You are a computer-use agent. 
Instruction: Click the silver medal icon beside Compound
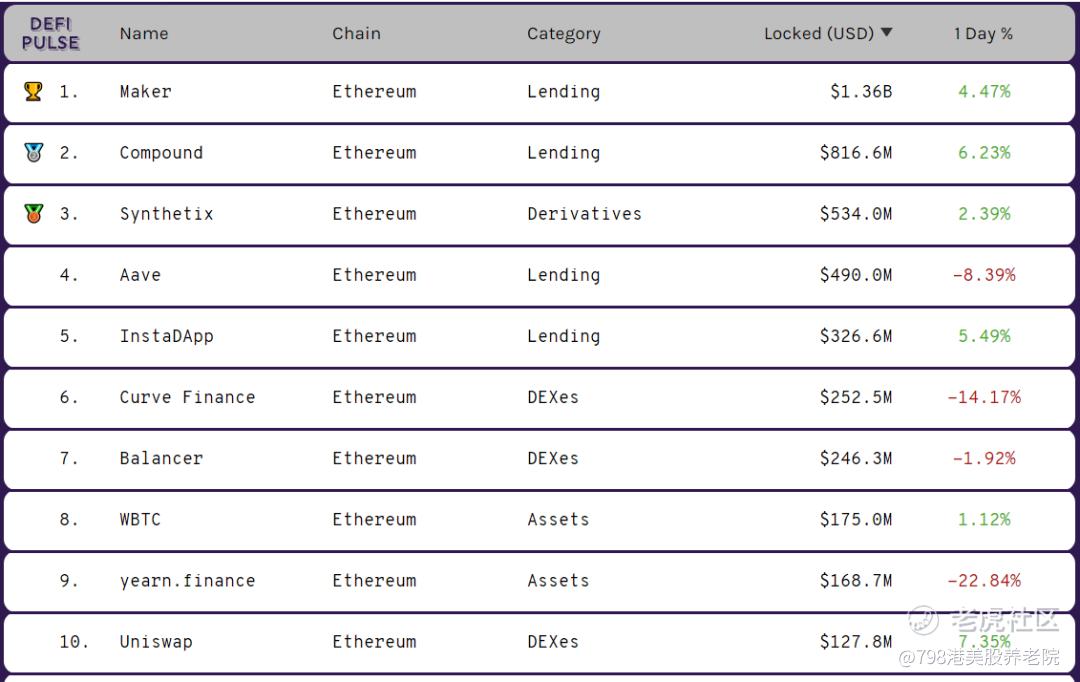[34, 153]
